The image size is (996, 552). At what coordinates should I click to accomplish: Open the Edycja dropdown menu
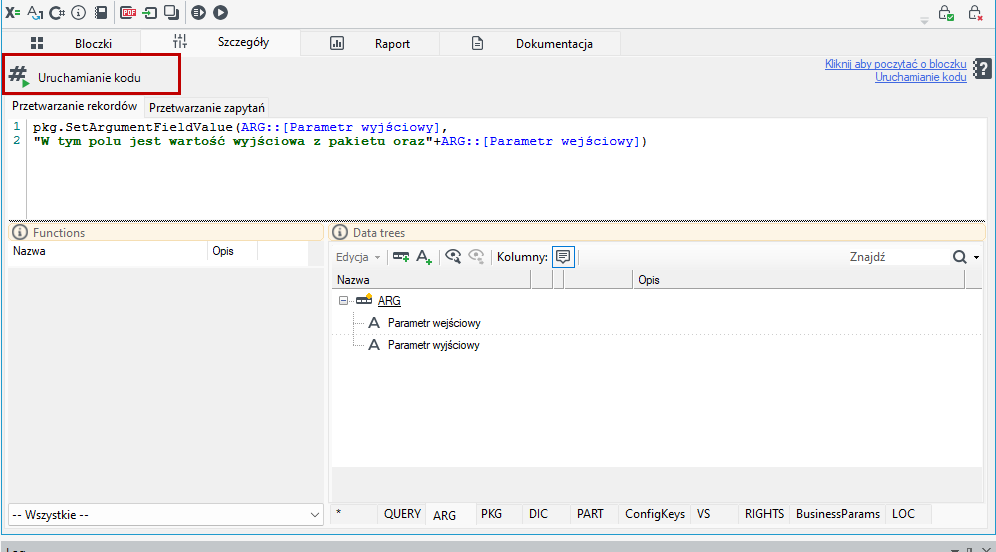tap(358, 257)
